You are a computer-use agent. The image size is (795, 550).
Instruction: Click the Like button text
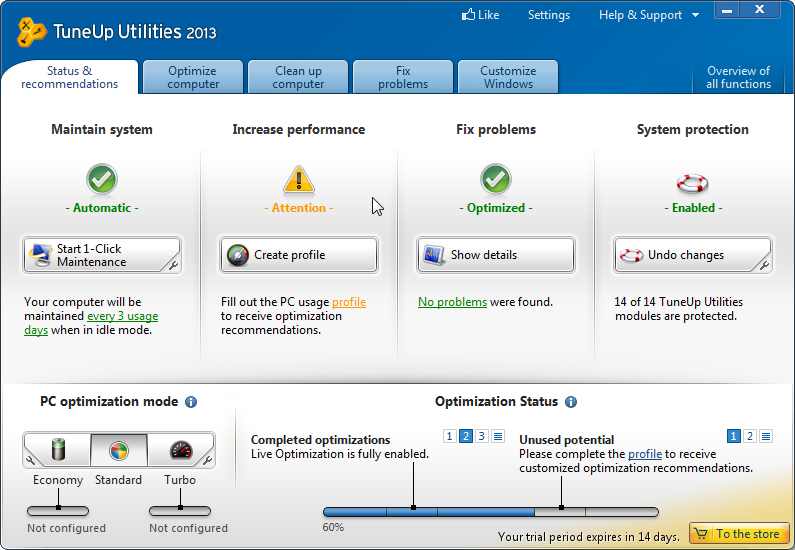pos(489,15)
